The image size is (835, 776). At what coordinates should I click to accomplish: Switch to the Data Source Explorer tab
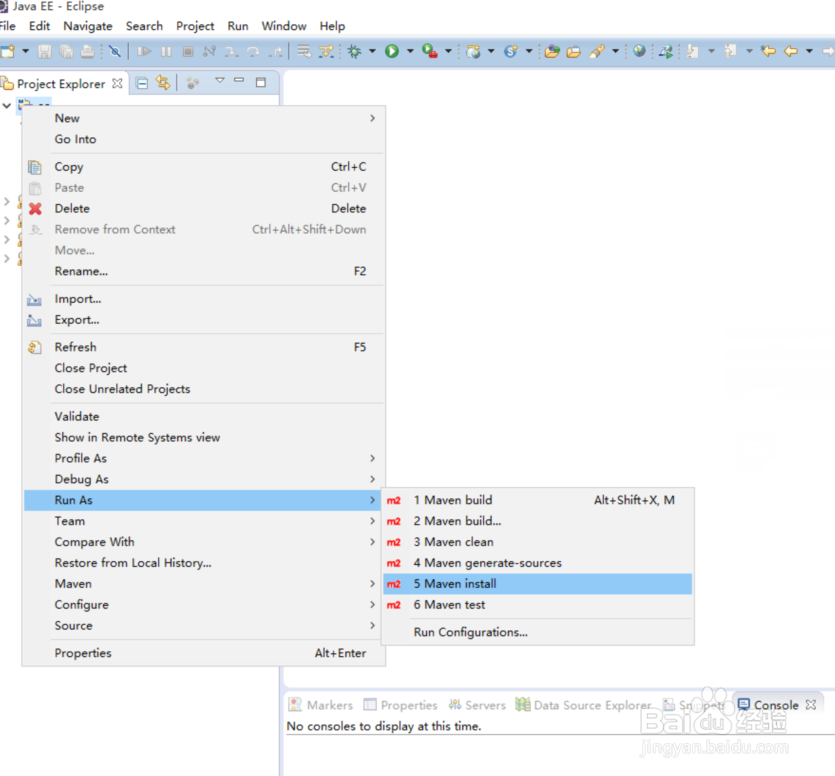(x=583, y=705)
